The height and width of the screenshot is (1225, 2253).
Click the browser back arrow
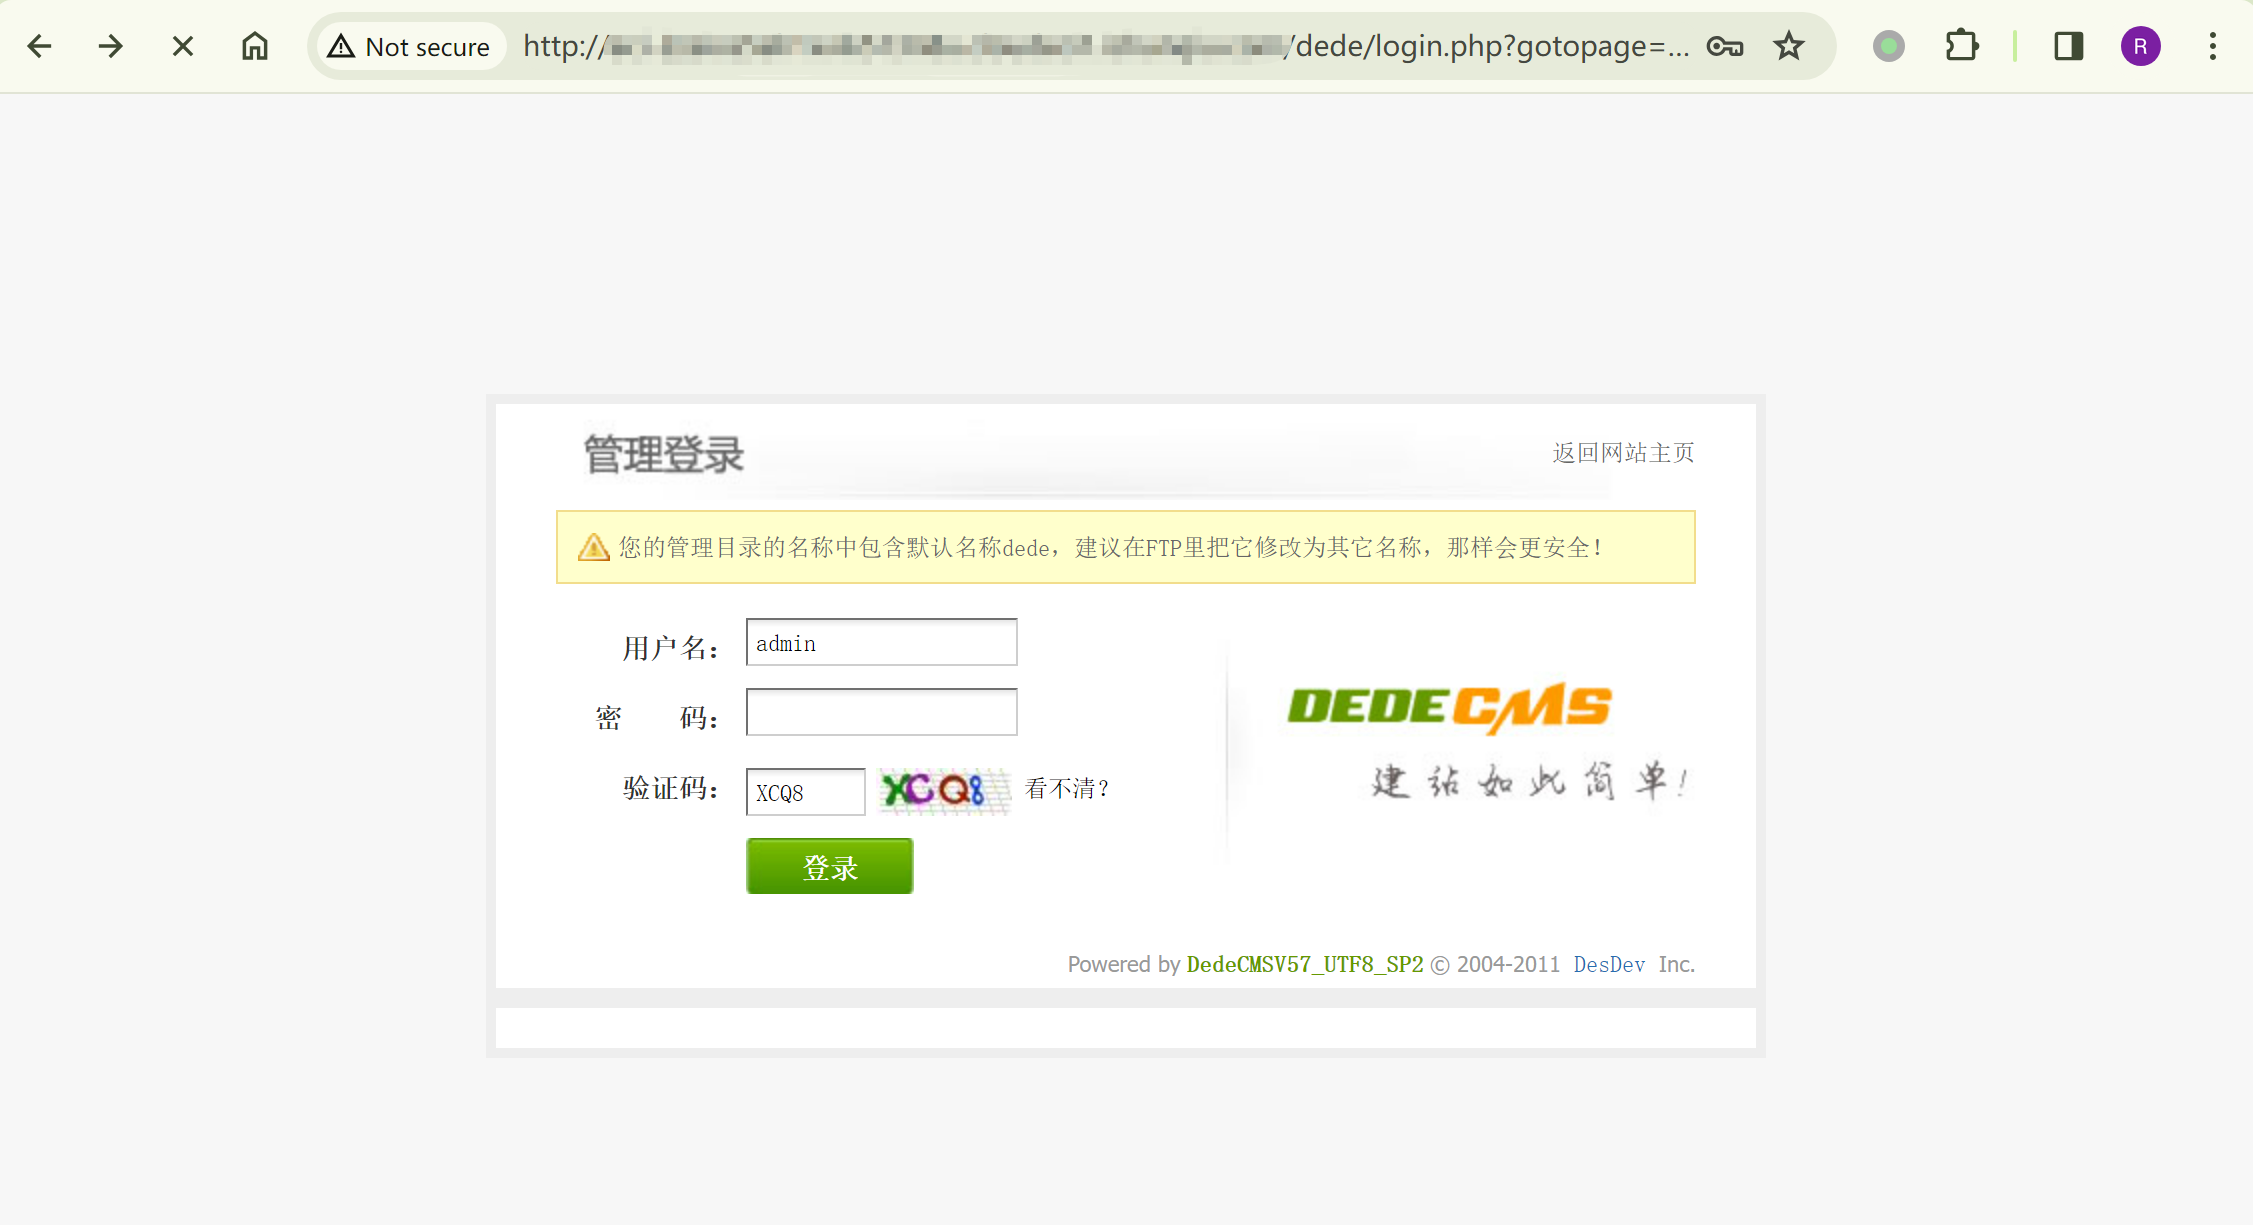(40, 46)
